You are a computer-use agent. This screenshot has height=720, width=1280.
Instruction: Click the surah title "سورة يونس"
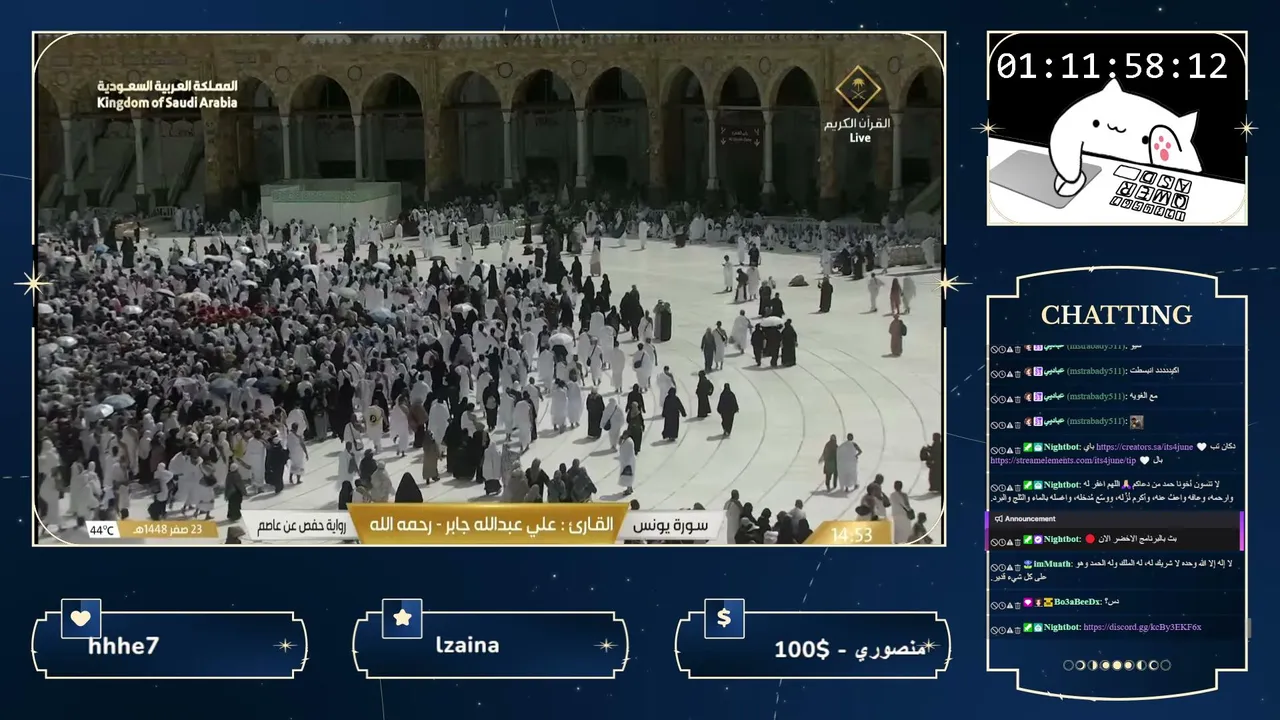[x=670, y=526]
